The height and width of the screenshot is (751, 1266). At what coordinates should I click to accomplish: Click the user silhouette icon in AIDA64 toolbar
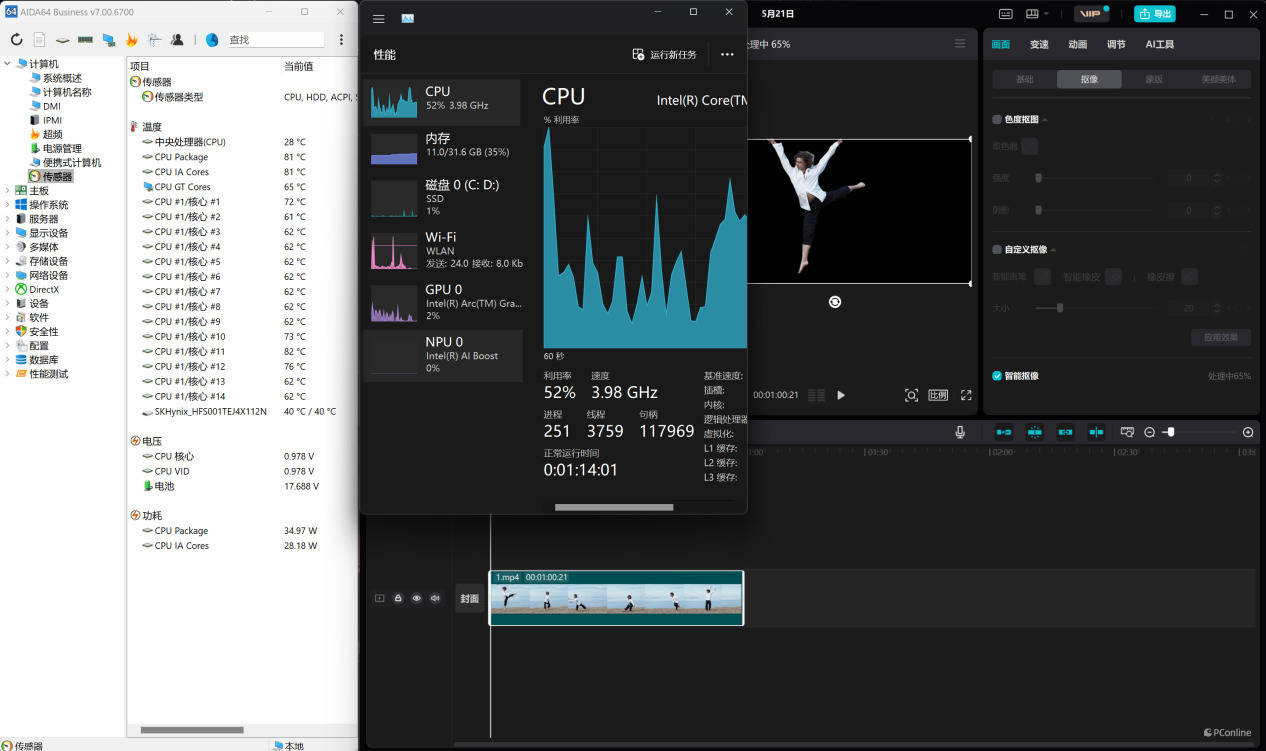click(x=177, y=40)
